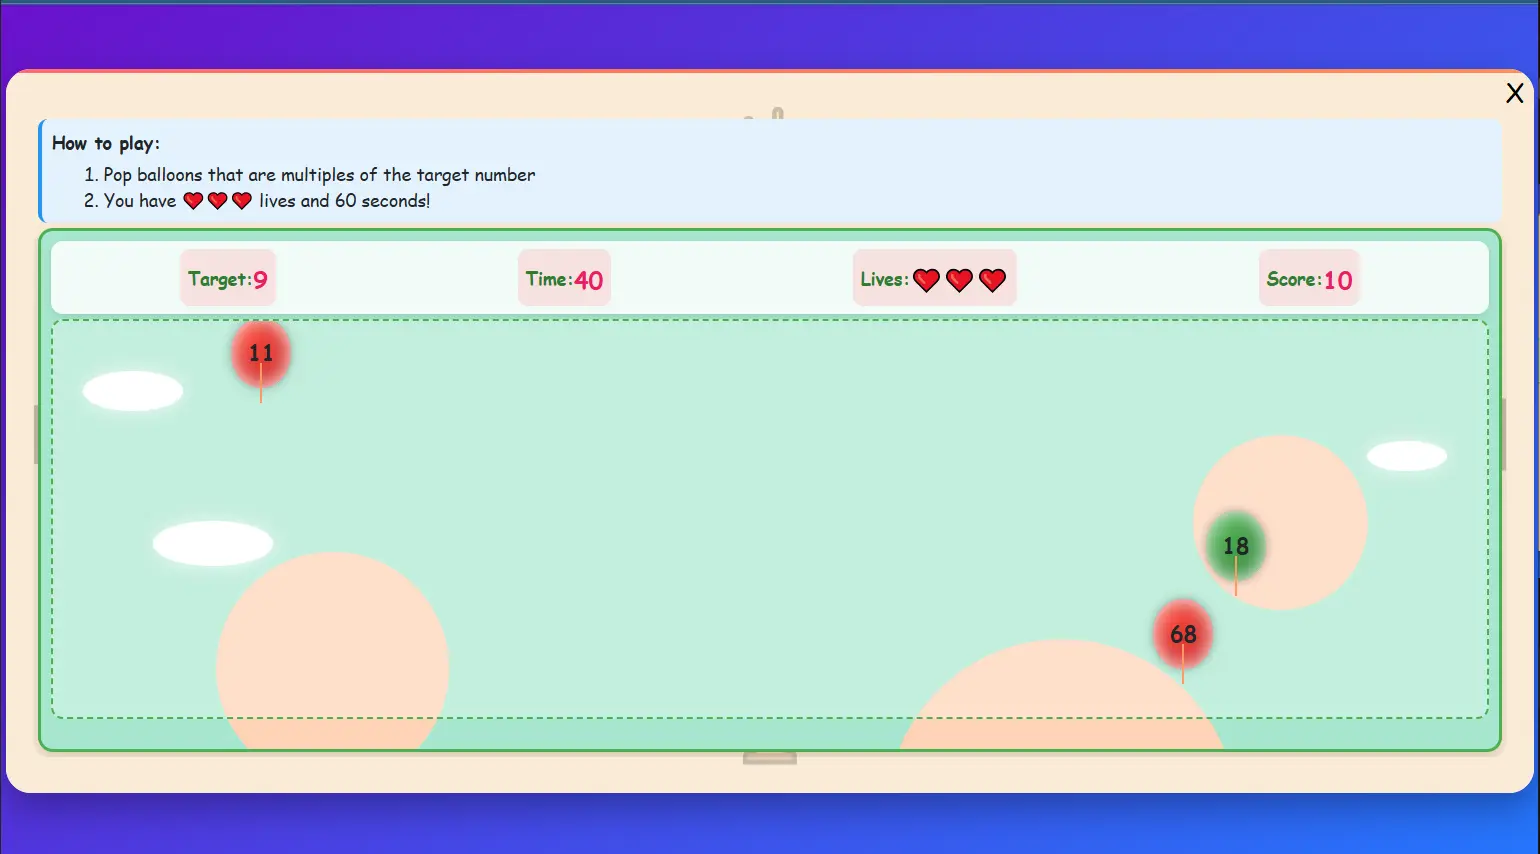Pop the red balloon numbered 11
Image resolution: width=1540 pixels, height=854 pixels.
click(x=260, y=353)
